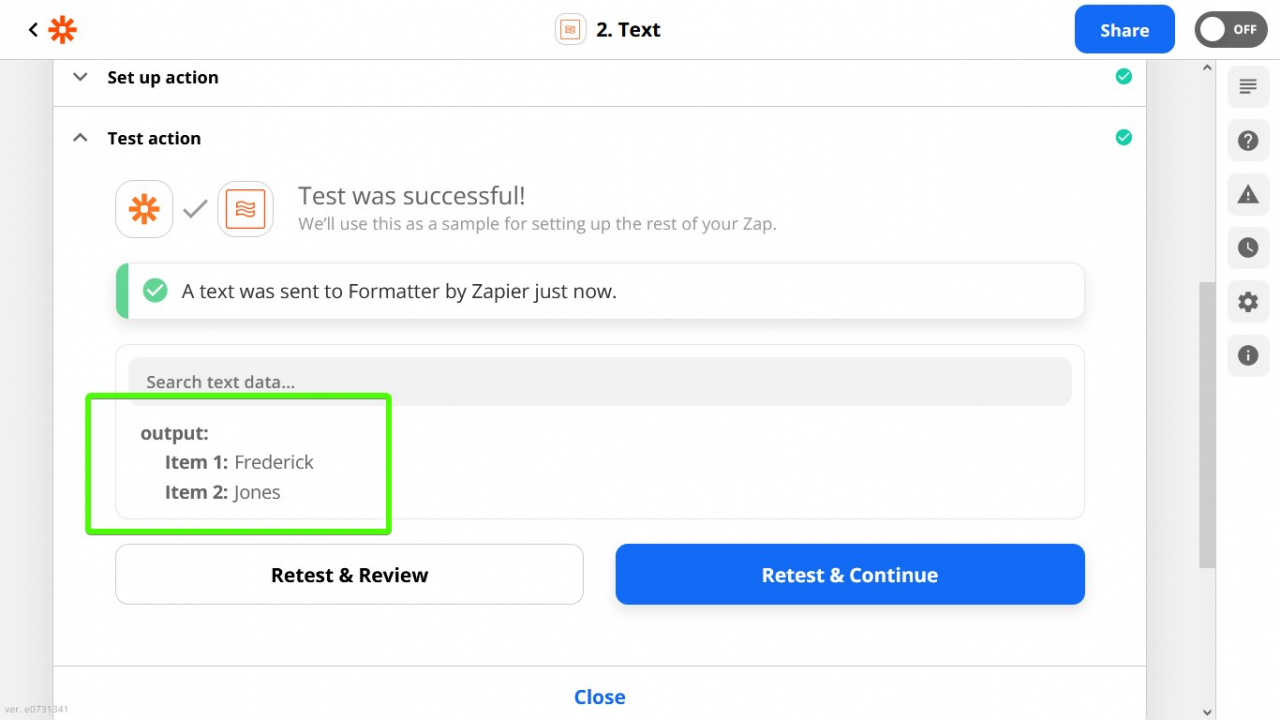Screen dimensions: 1280x720
Task: Open the info icon in the sidebar
Action: click(x=1248, y=355)
